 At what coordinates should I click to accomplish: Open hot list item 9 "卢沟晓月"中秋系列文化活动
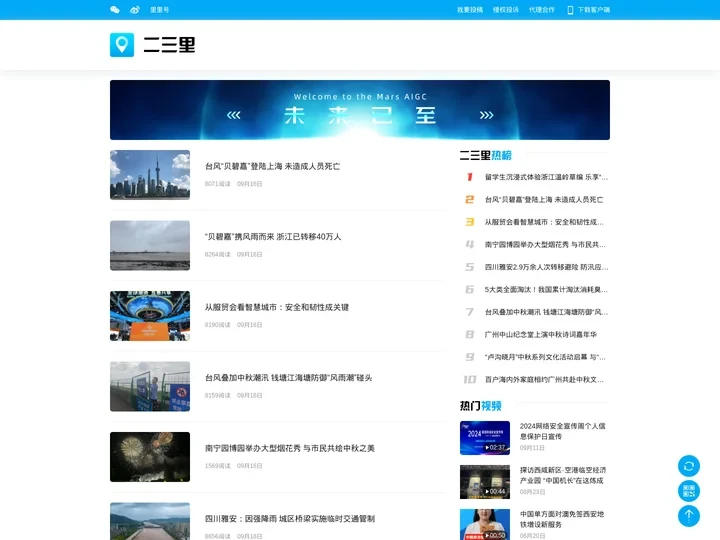click(545, 357)
